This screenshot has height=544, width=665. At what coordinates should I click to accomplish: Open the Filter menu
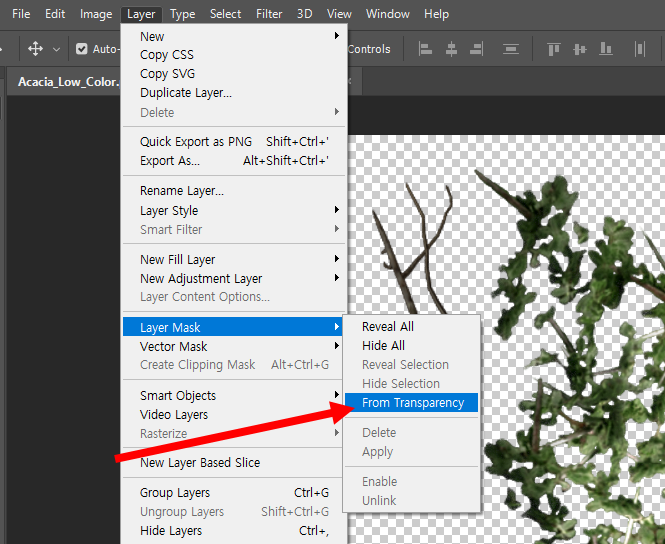tap(269, 14)
